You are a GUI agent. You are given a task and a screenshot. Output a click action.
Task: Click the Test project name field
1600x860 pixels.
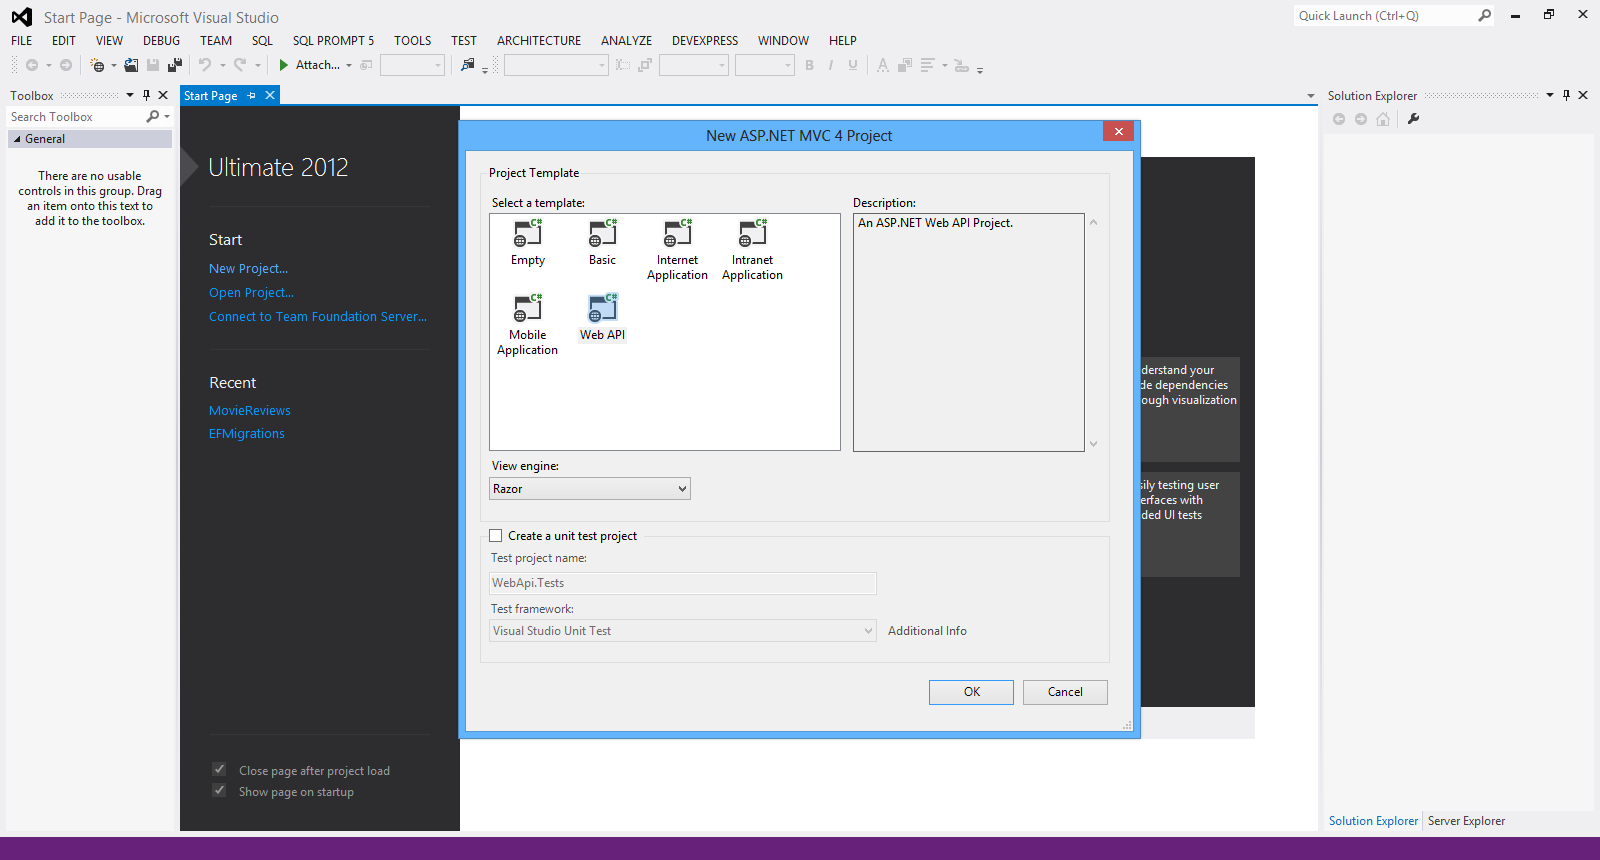[683, 583]
